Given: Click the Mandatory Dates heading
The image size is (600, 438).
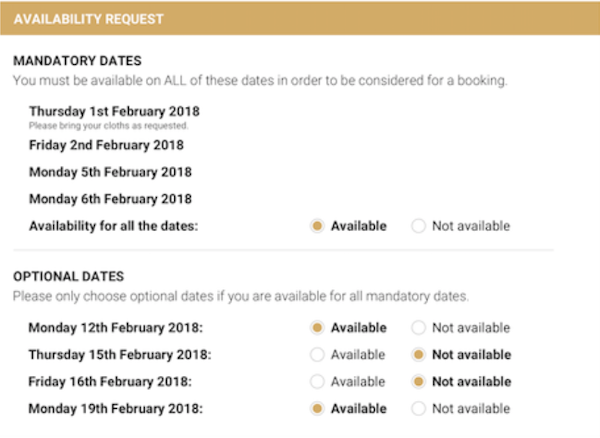Looking at the screenshot, I should 85,61.
